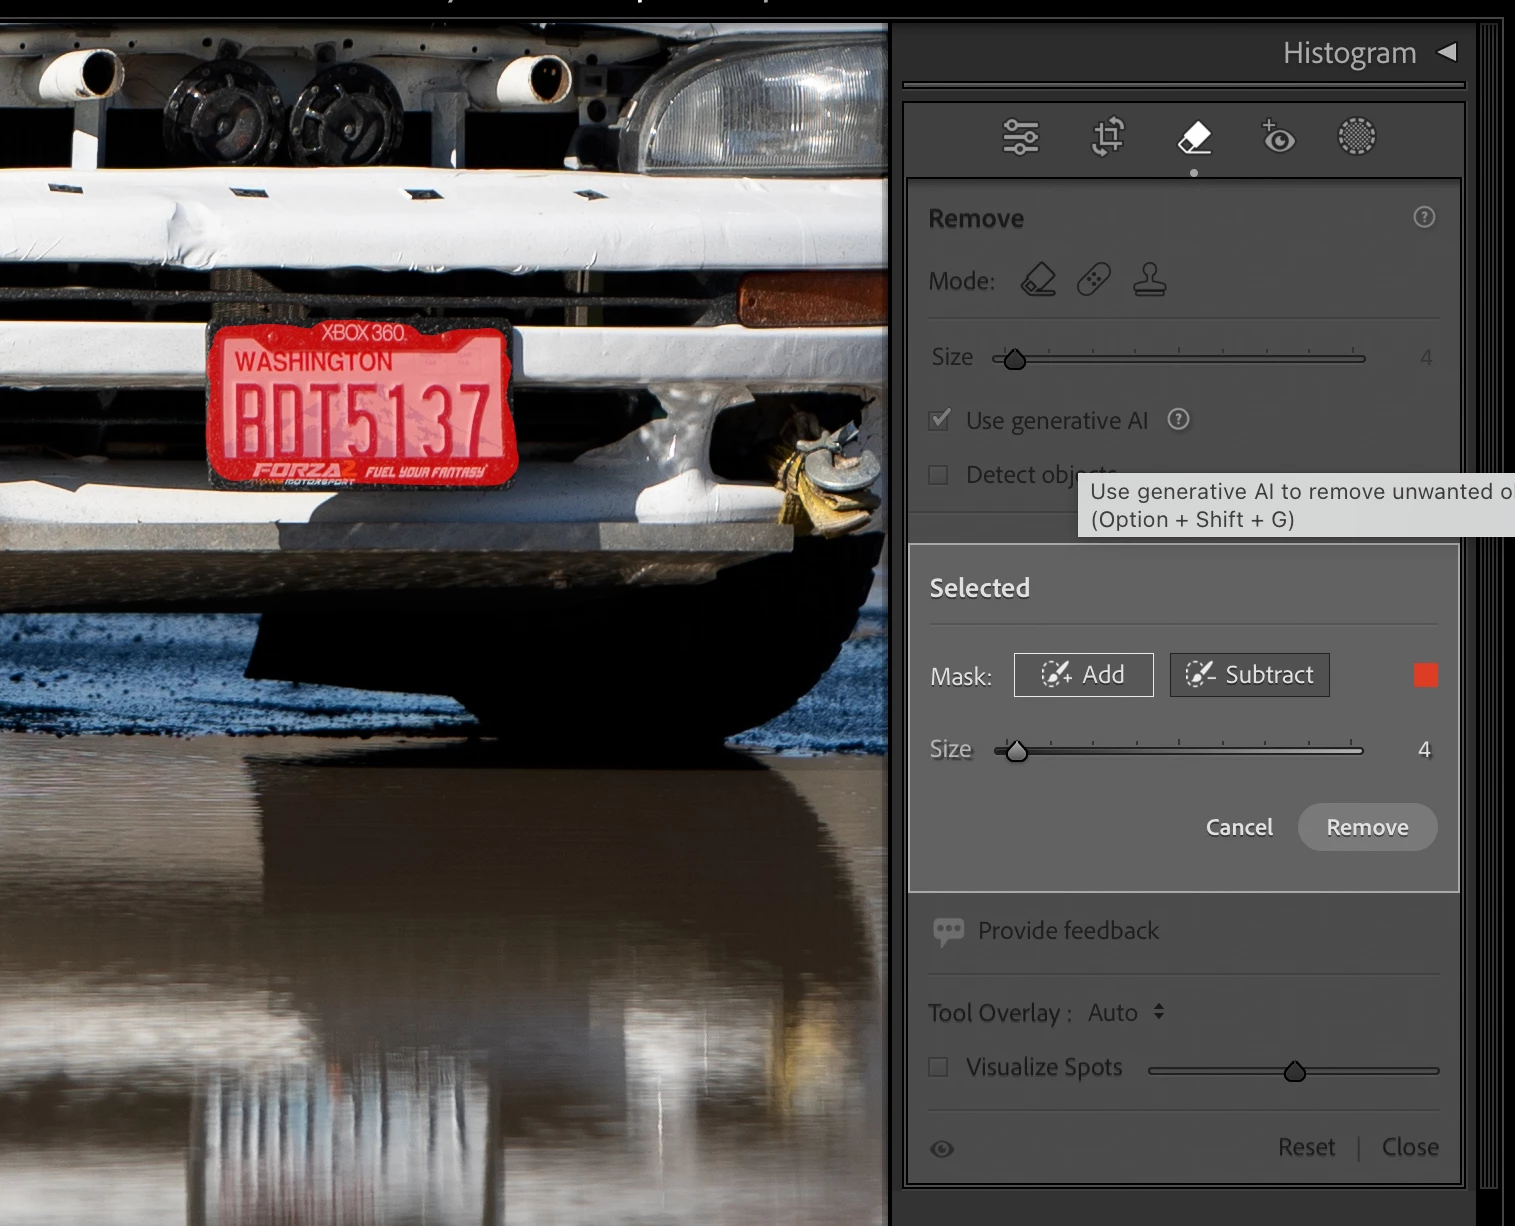
Task: Select the Crop and rotate tool
Action: pos(1108,137)
